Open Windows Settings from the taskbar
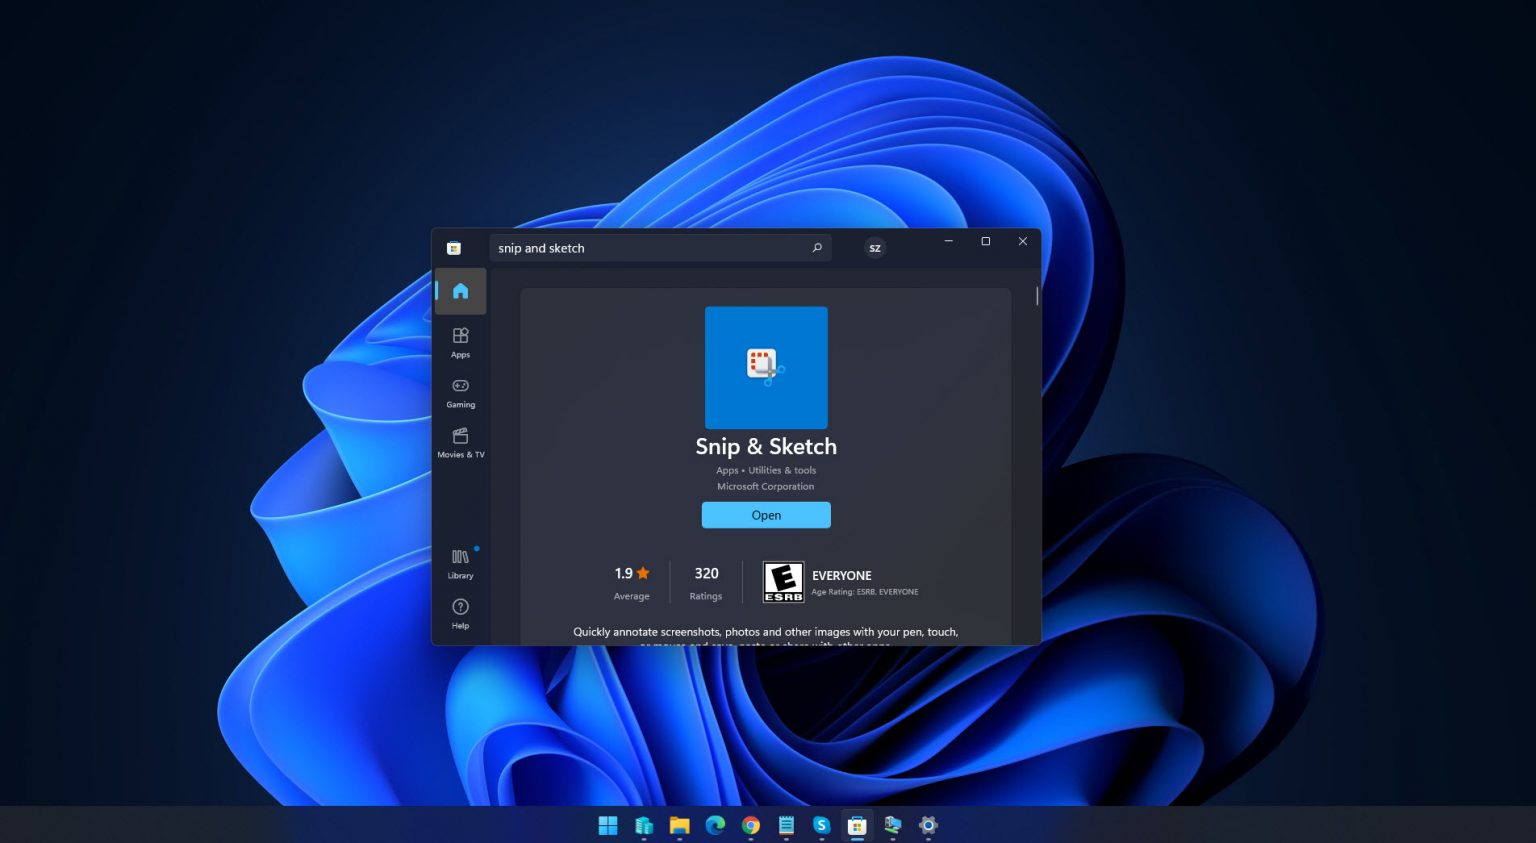Viewport: 1536px width, 843px height. [927, 826]
